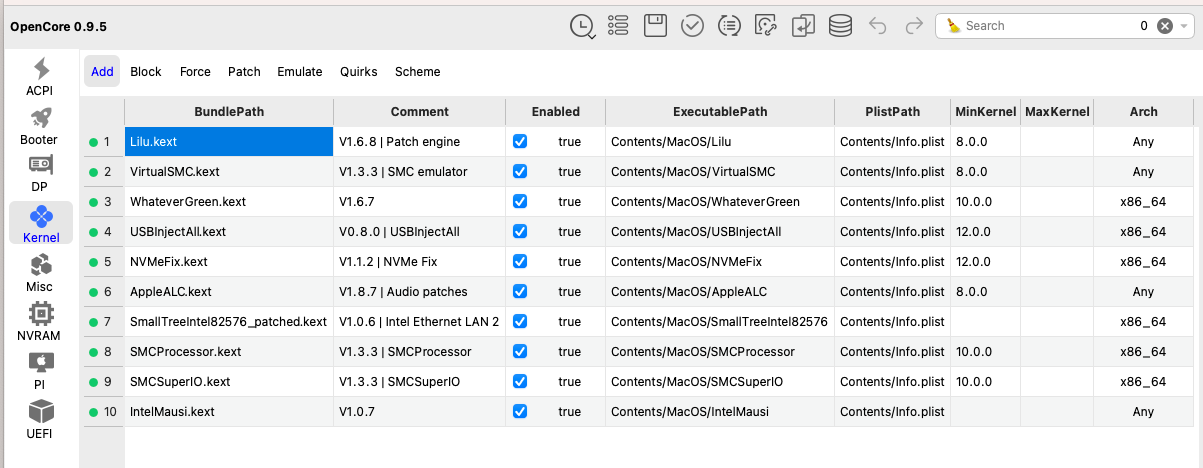Click the BundlePath column header
This screenshot has height=468, width=1203.
[x=229, y=112]
